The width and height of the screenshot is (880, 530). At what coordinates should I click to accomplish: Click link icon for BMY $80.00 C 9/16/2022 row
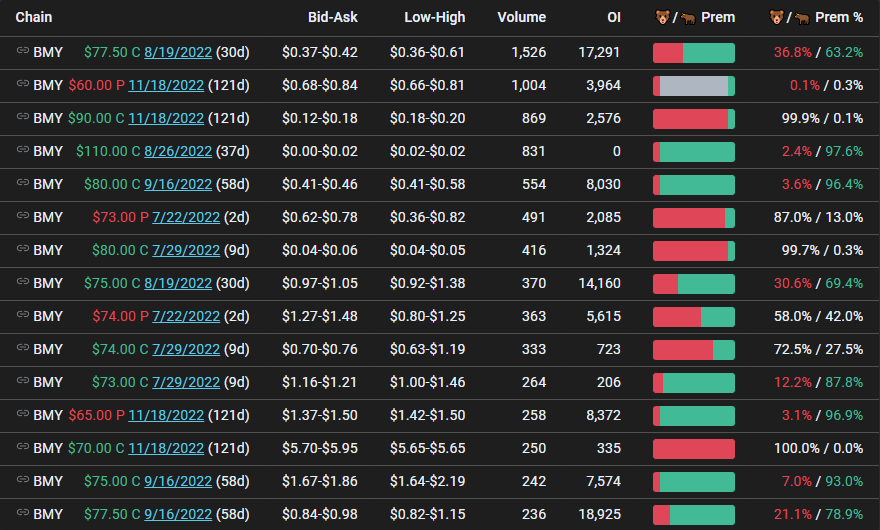pos(22,182)
